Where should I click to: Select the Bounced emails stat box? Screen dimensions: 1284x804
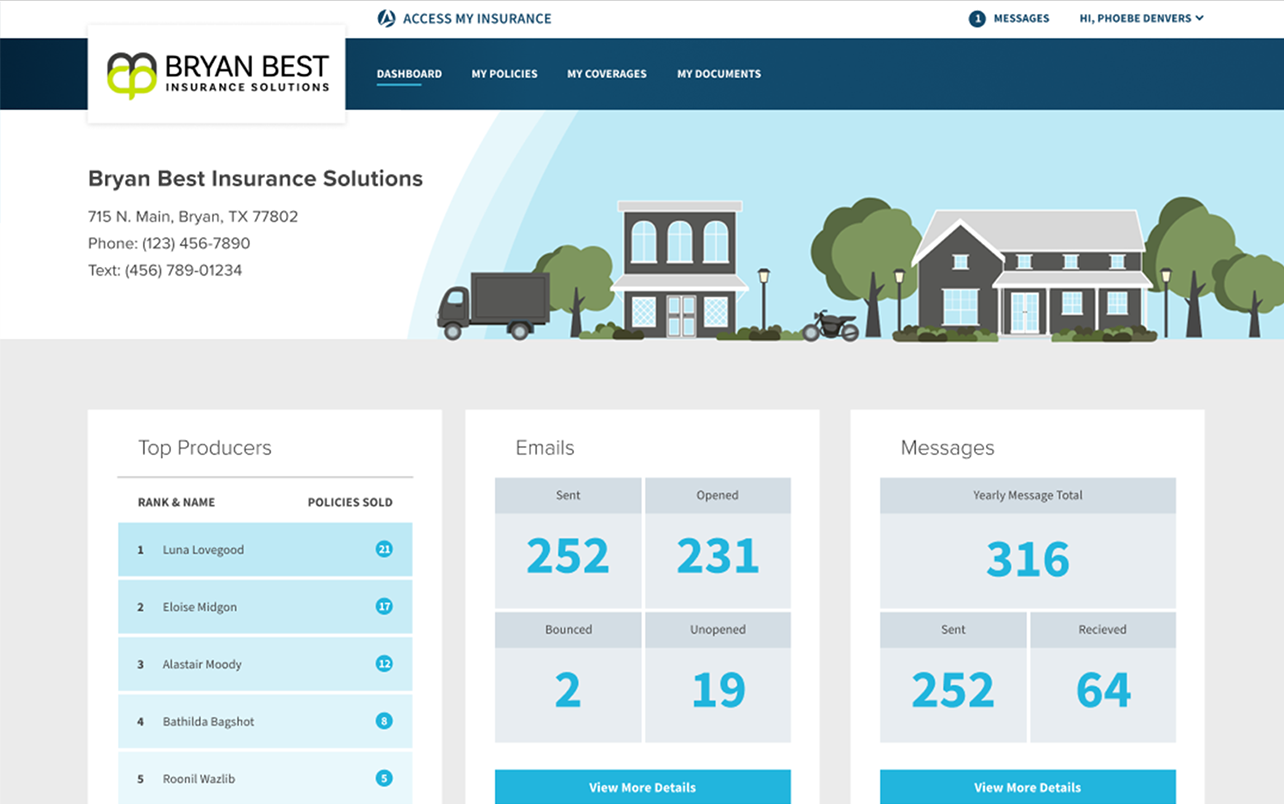coord(567,677)
